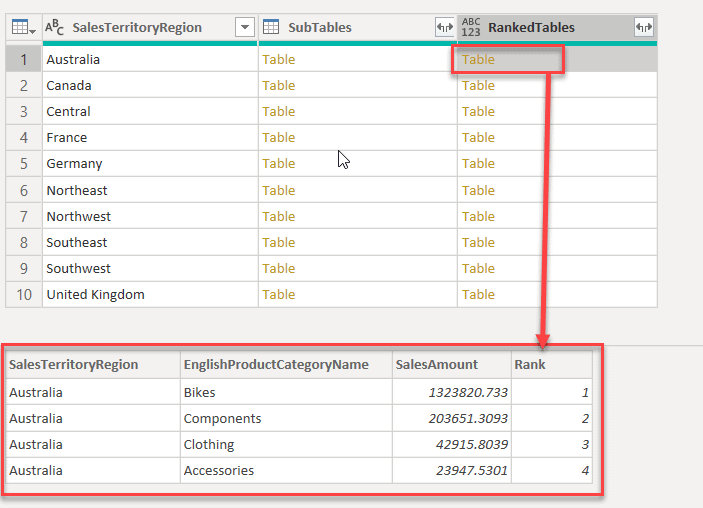703x508 pixels.
Task: Click the ABC123 type icon of RankedTables
Action: pos(471,28)
